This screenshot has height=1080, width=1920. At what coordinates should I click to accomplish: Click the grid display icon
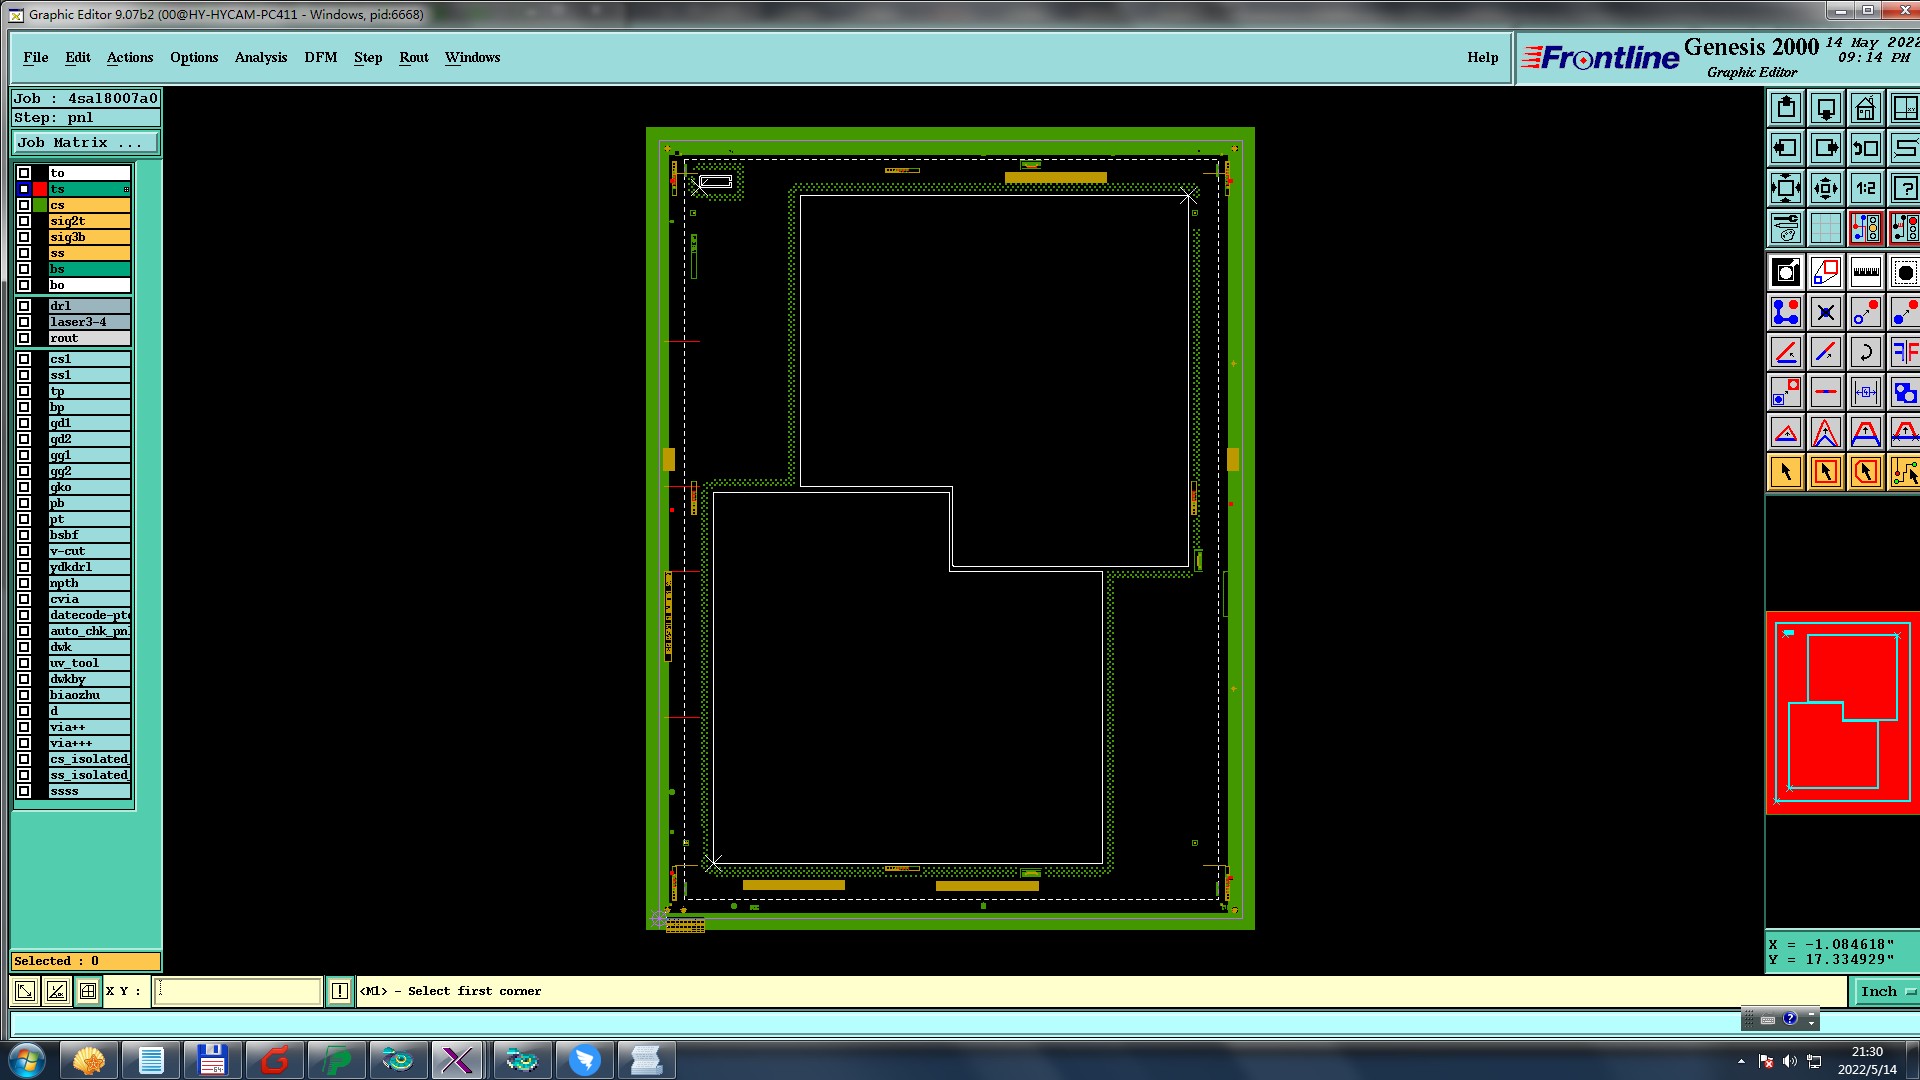pyautogui.click(x=1825, y=228)
